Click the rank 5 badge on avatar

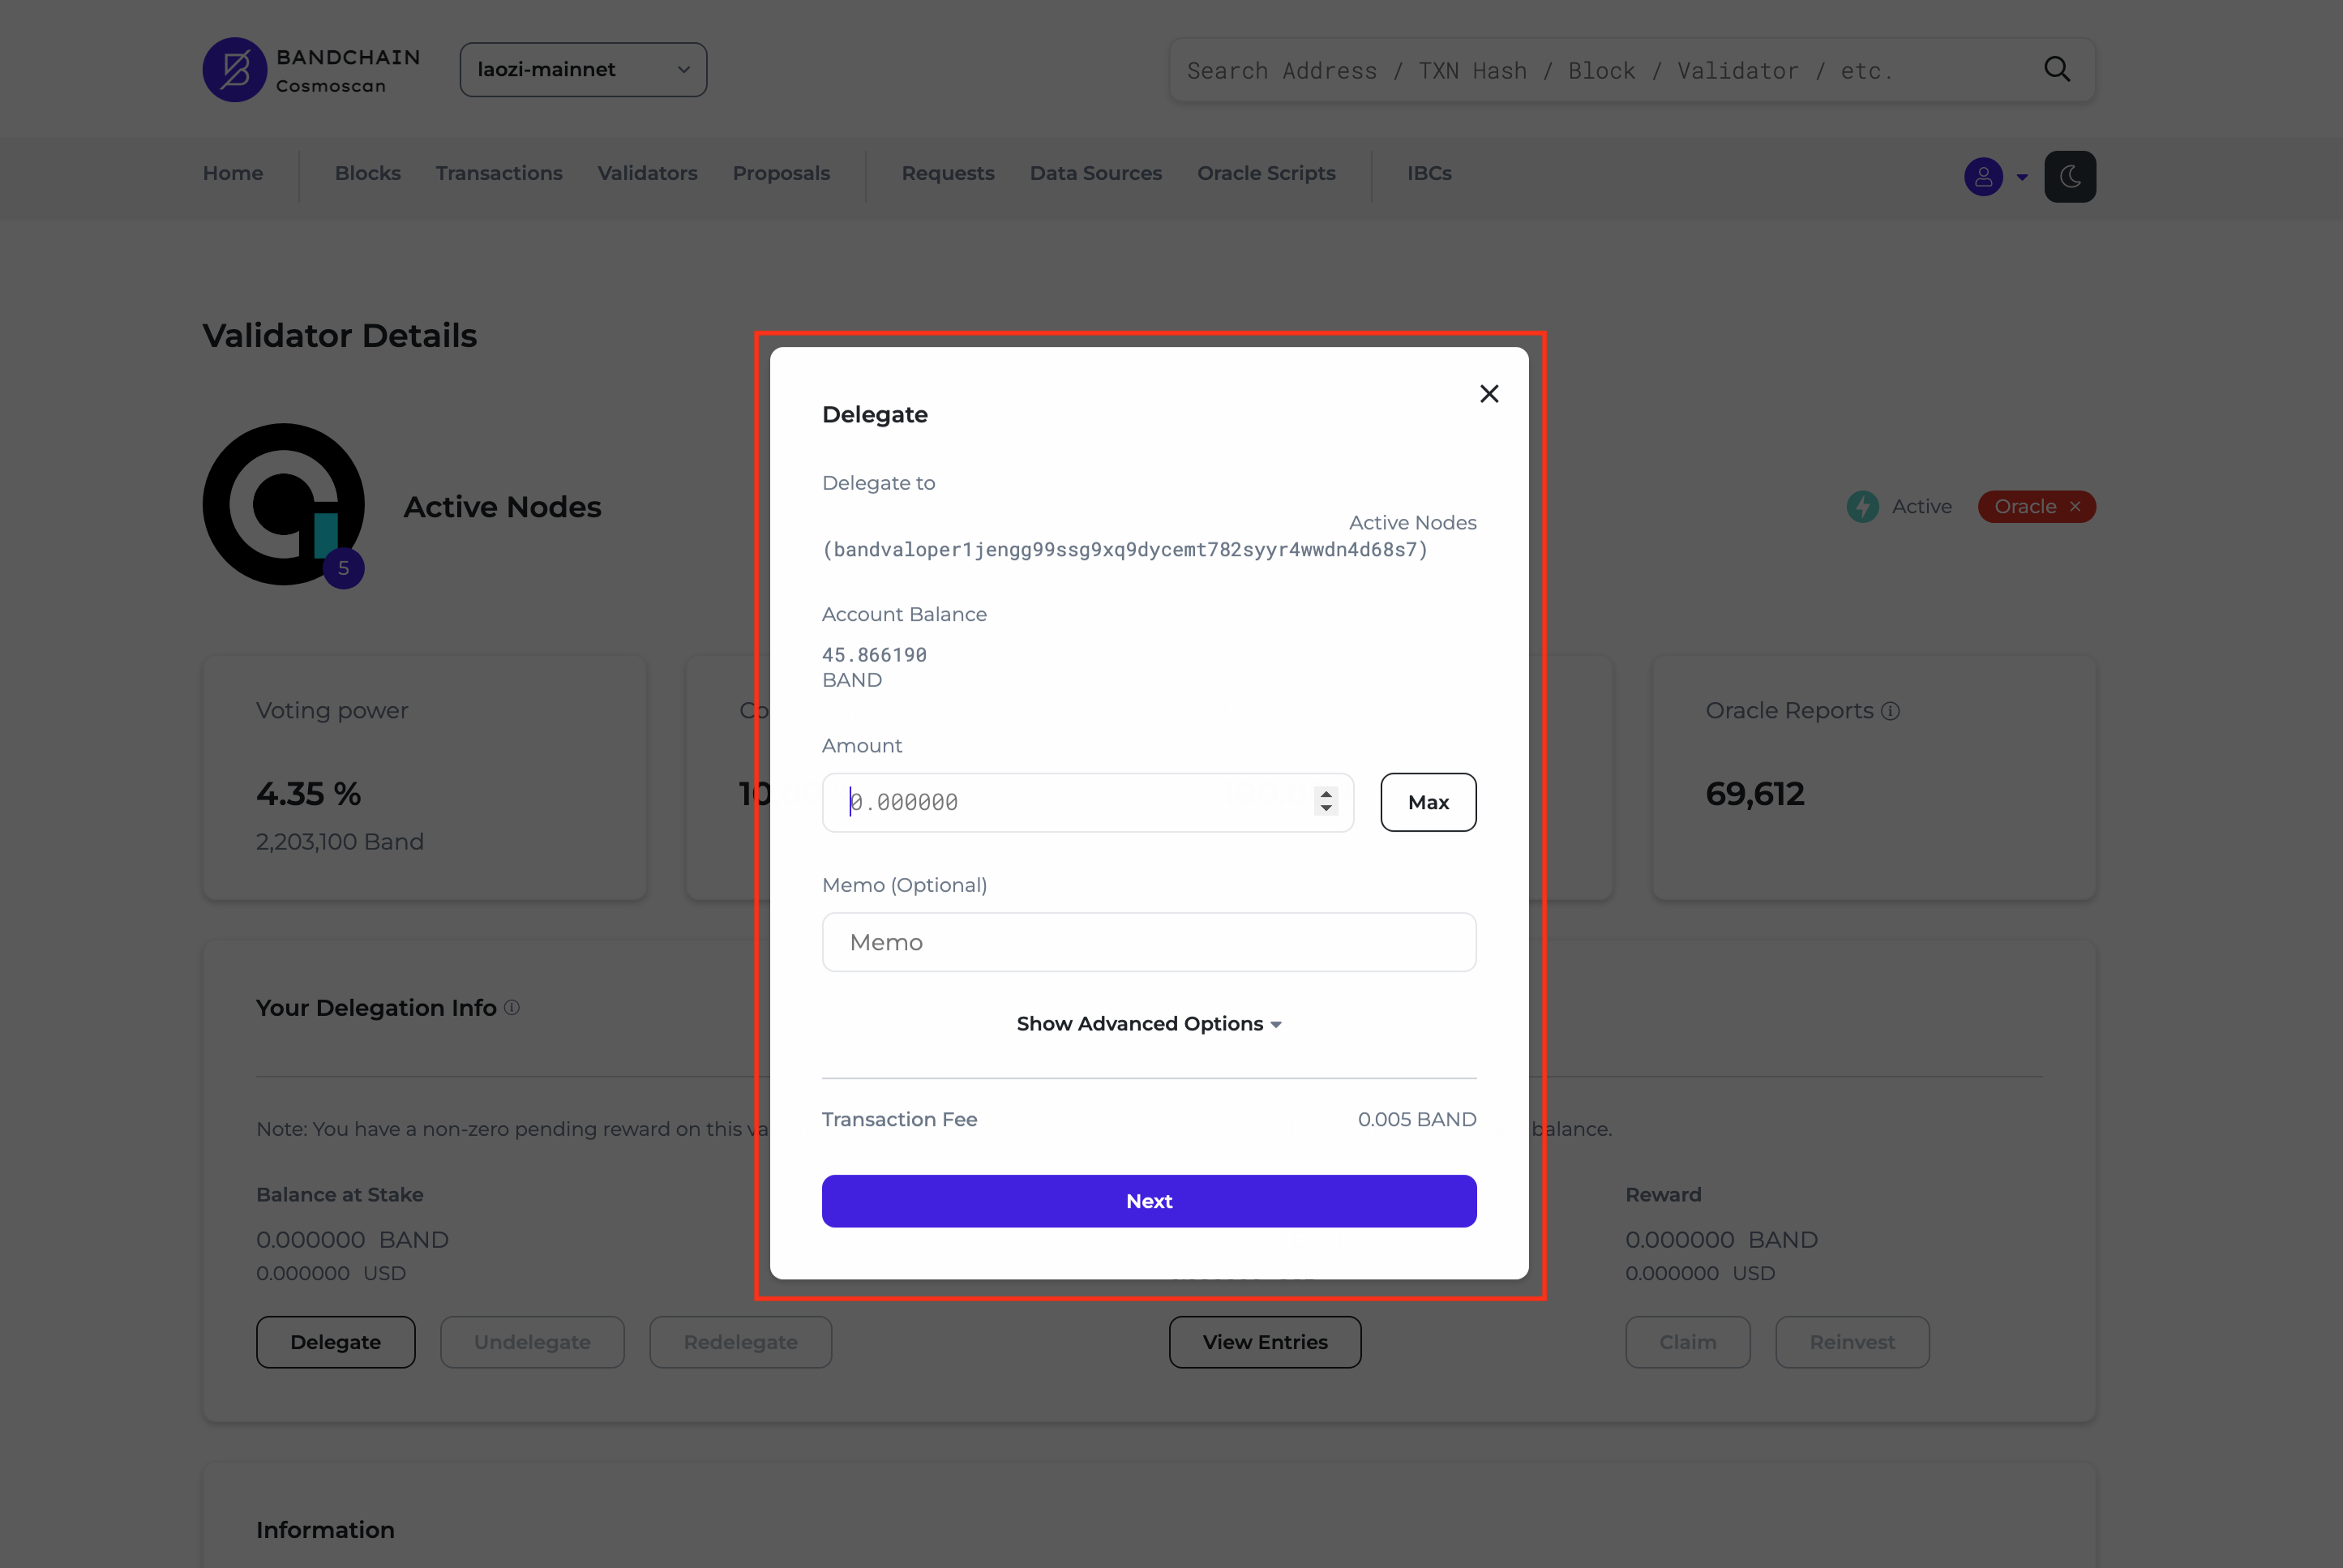343,568
